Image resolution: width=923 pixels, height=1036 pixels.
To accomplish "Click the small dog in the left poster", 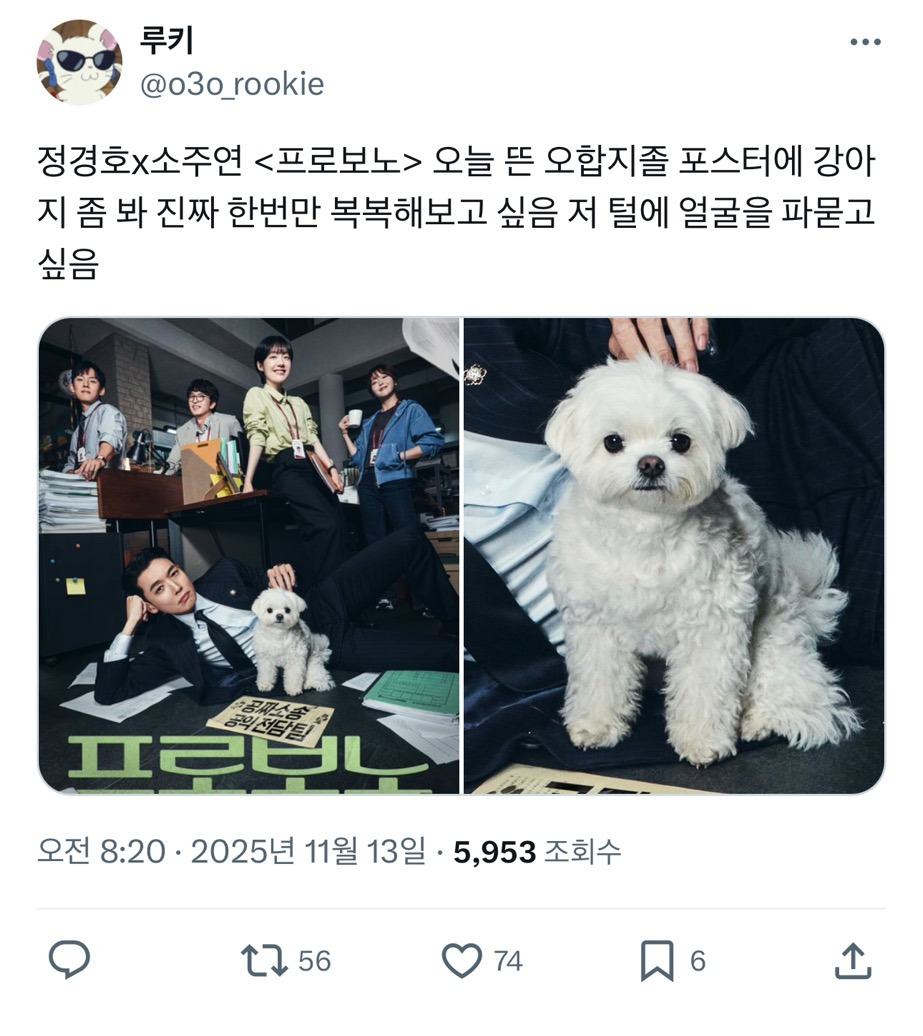I will (289, 640).
